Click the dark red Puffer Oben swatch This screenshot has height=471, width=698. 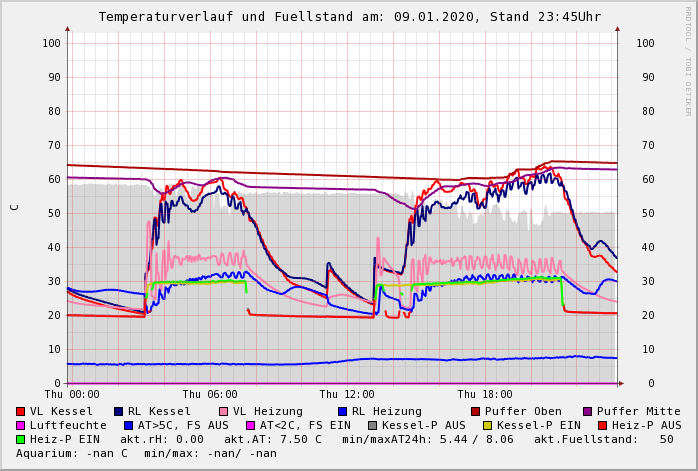476,411
